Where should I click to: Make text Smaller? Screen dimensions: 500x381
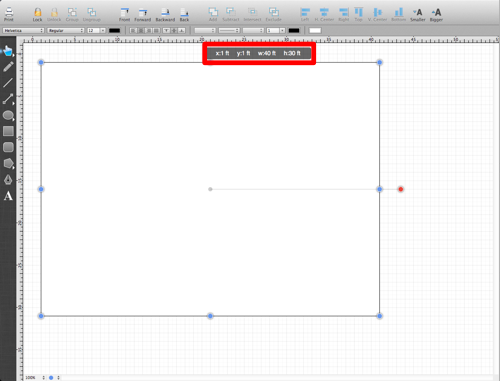[418, 14]
